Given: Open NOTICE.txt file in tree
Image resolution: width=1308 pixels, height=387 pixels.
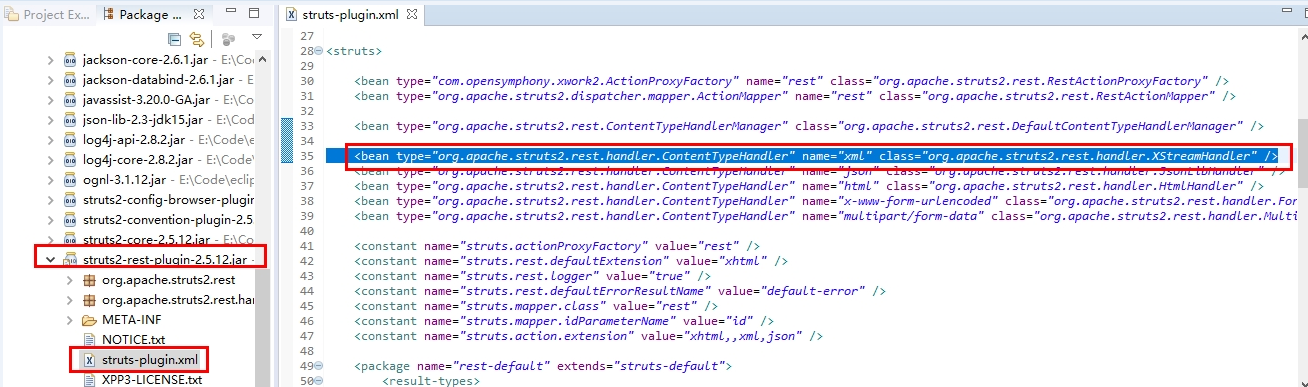Looking at the screenshot, I should point(133,339).
